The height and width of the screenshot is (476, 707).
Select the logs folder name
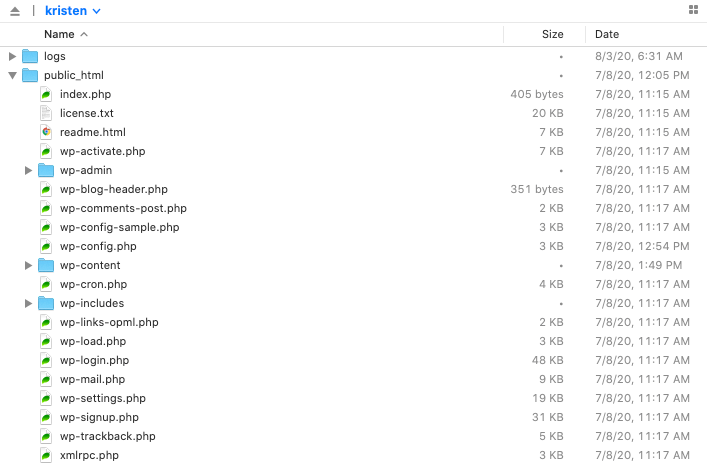pyautogui.click(x=55, y=56)
